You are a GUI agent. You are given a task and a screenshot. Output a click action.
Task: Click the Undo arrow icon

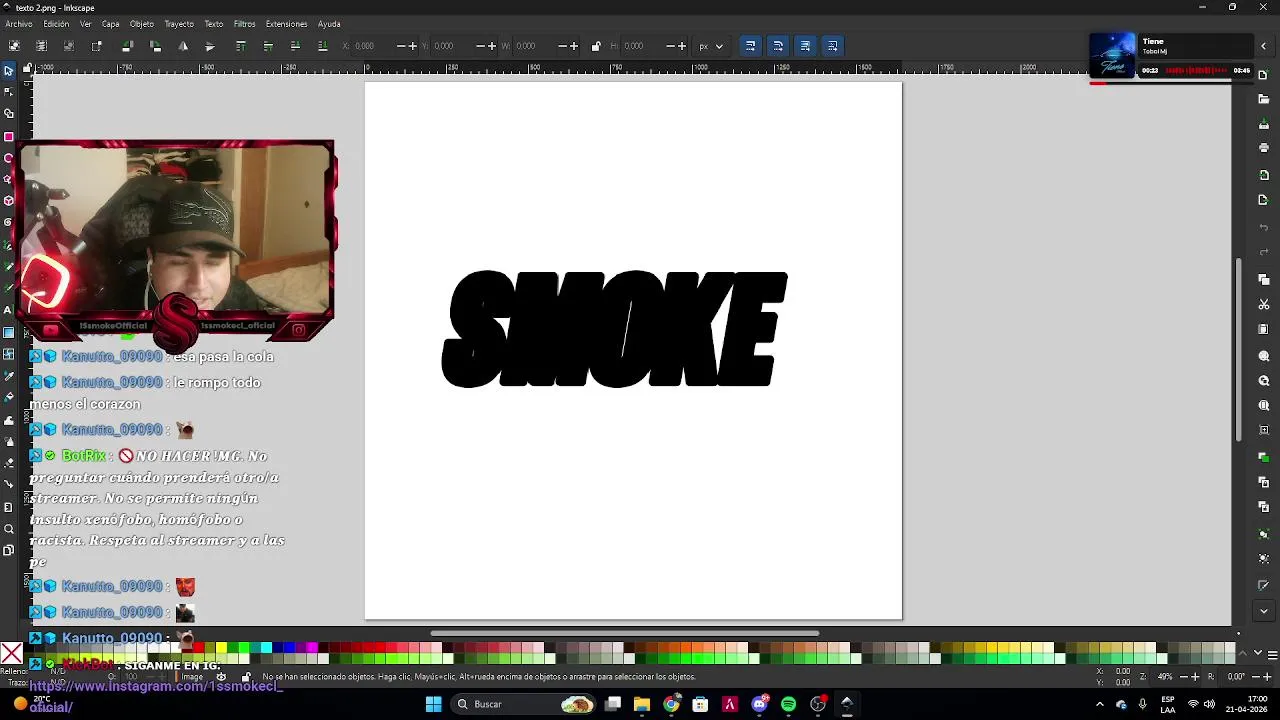1264,228
